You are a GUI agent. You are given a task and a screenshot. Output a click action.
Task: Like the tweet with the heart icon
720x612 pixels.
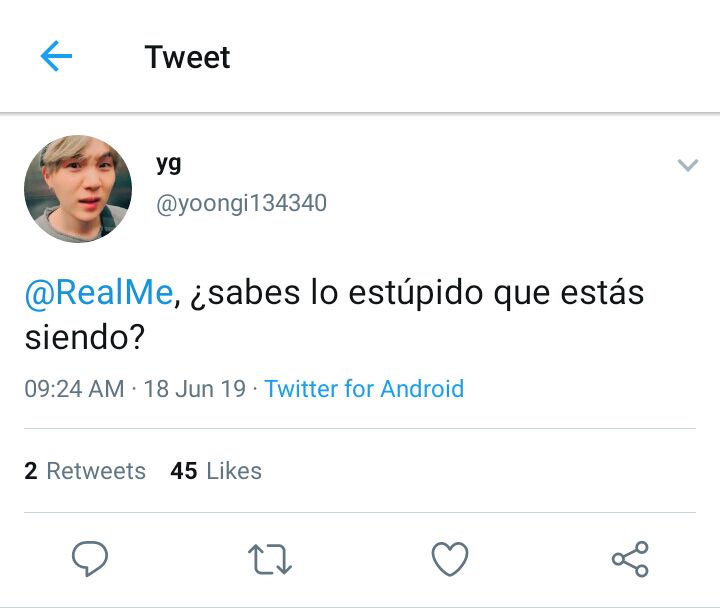coord(450,558)
